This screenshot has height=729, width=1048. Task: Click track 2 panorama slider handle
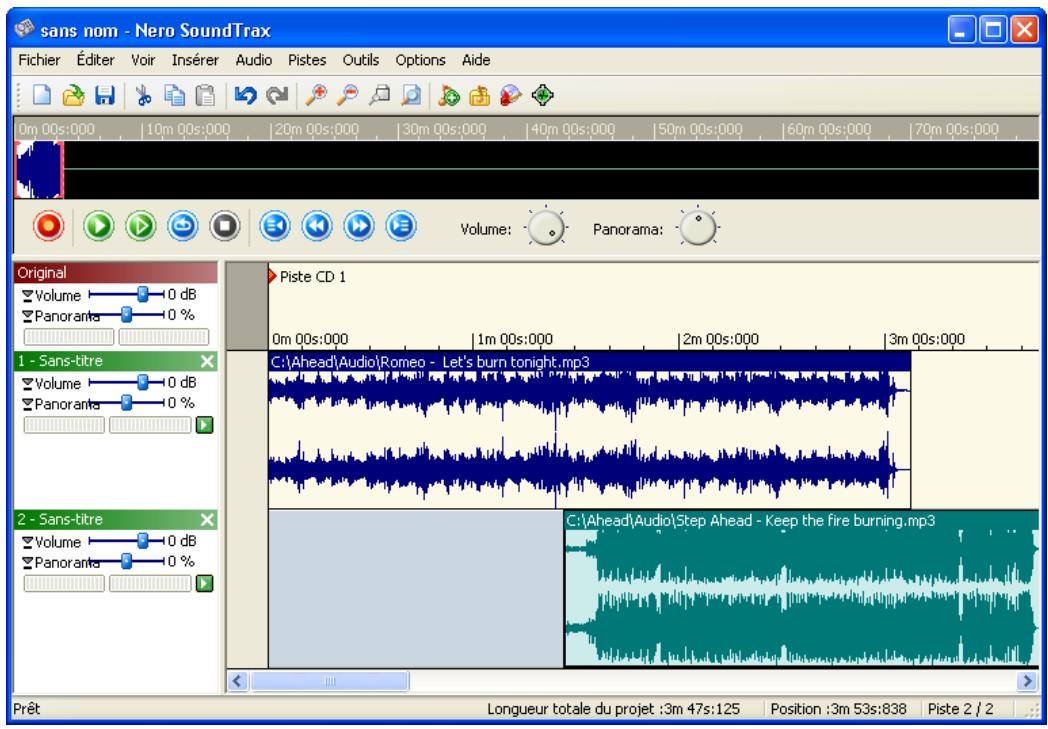click(126, 561)
